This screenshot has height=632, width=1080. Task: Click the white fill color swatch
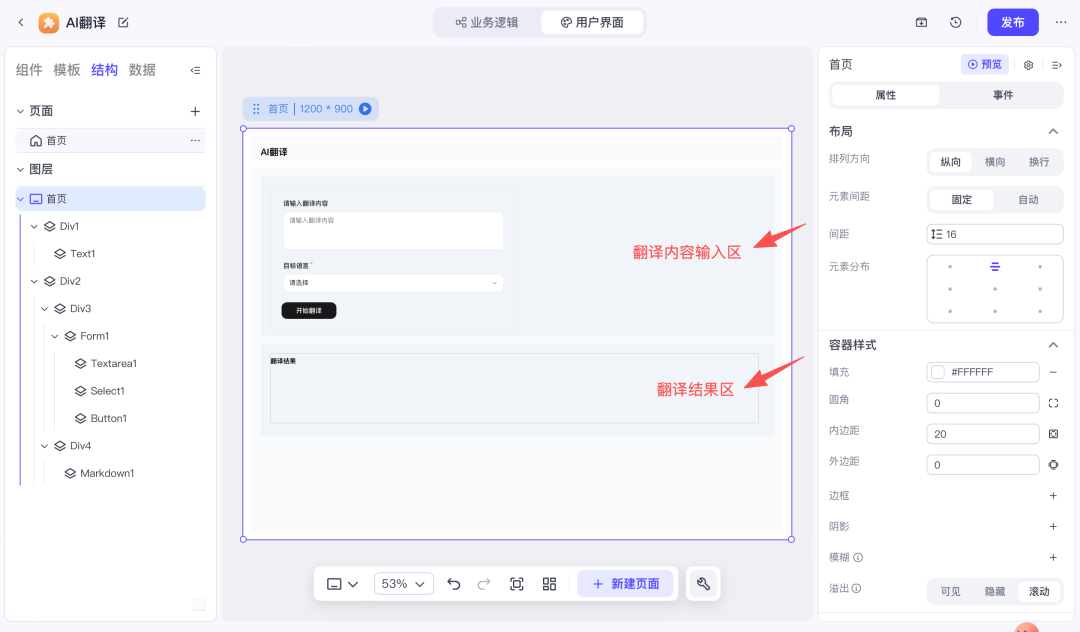pos(938,372)
